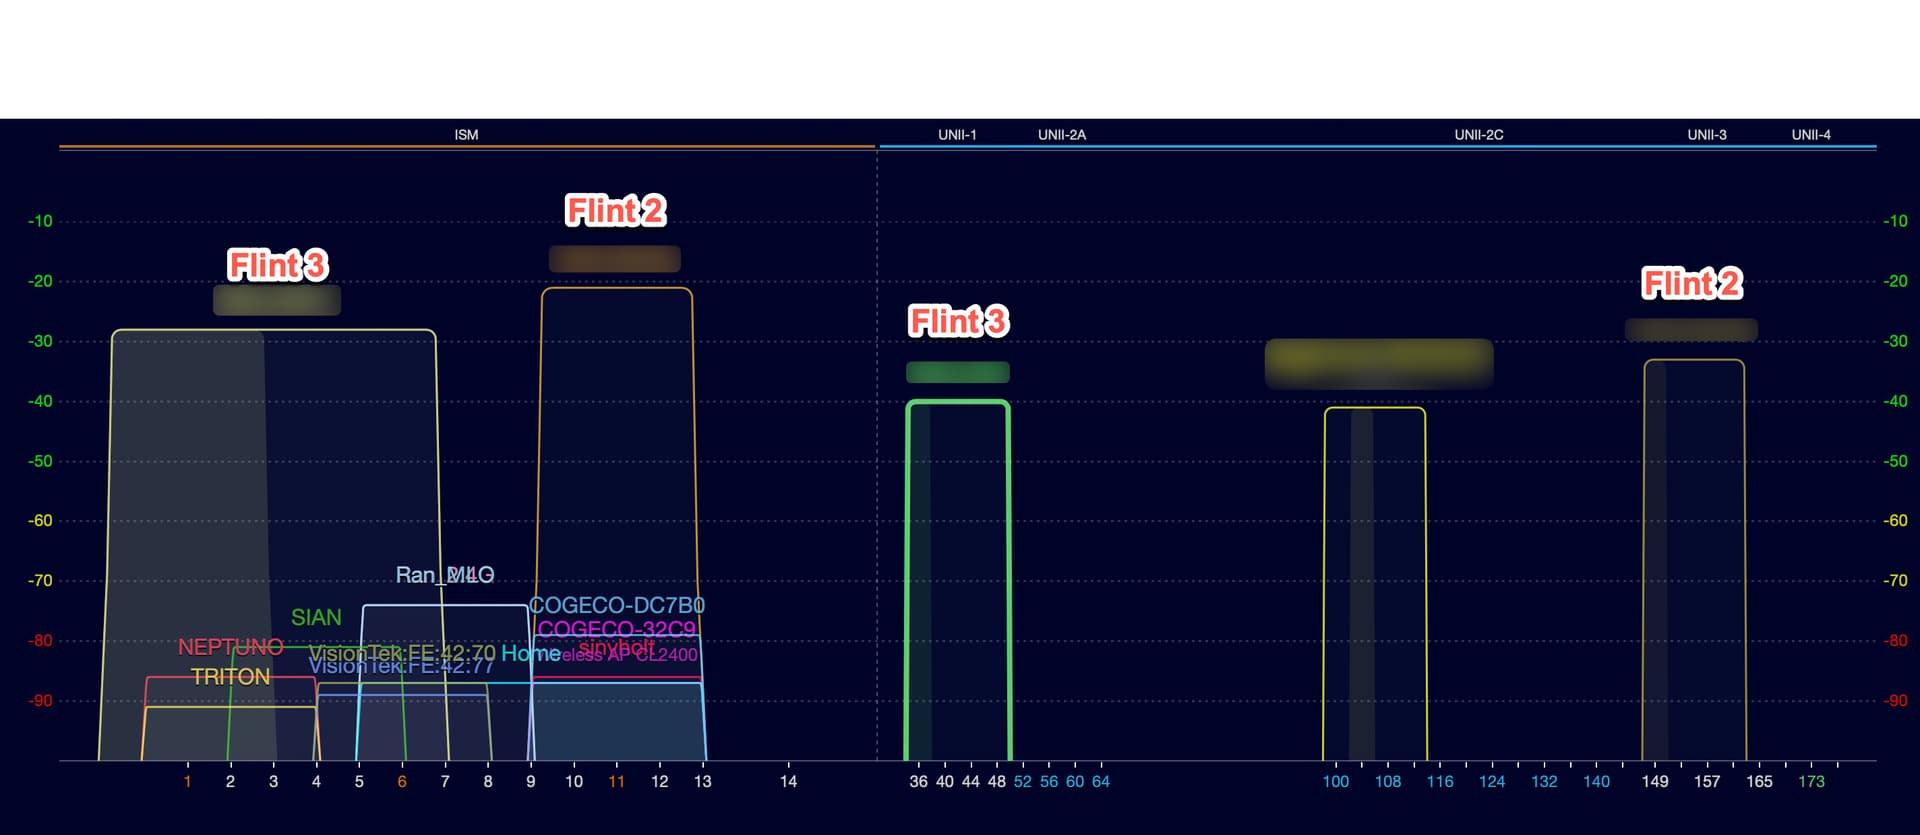Select the UNII-4 band label
Viewport: 1920px width, 835px height.
[1811, 135]
